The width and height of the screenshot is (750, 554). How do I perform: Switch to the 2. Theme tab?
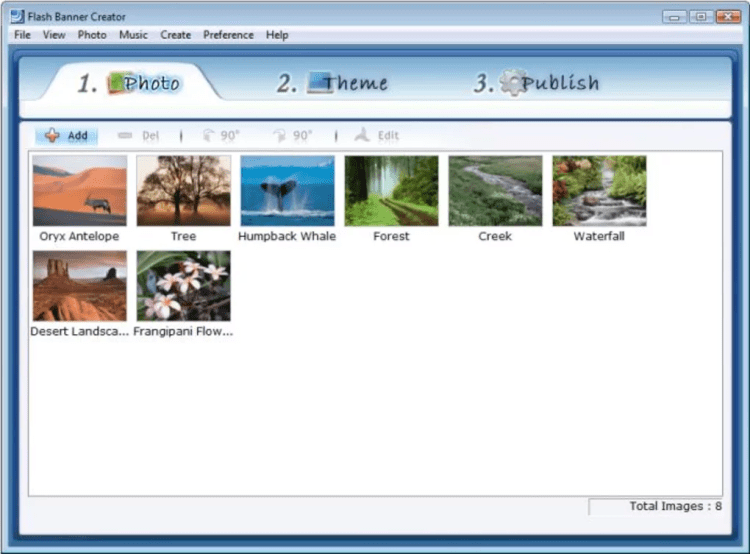pos(333,83)
